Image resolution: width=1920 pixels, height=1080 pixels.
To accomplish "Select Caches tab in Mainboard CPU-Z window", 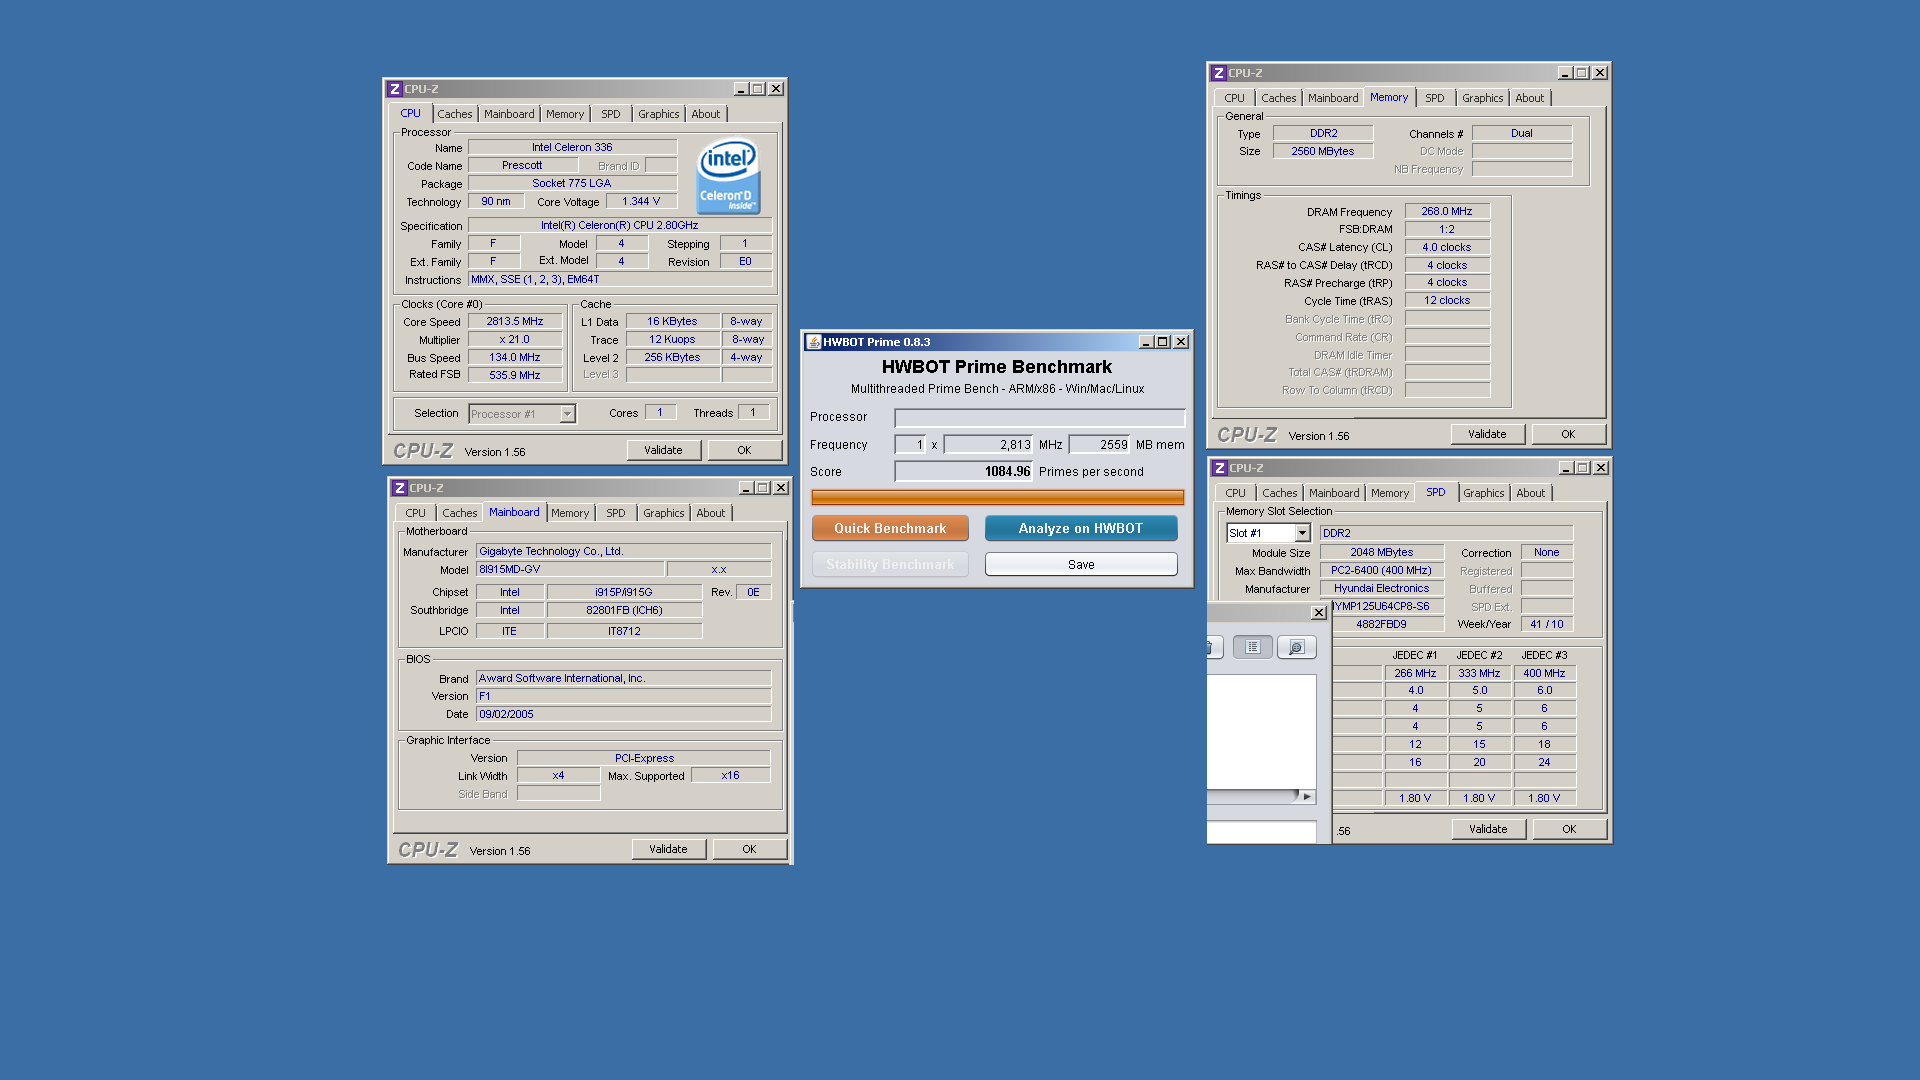I will [460, 513].
